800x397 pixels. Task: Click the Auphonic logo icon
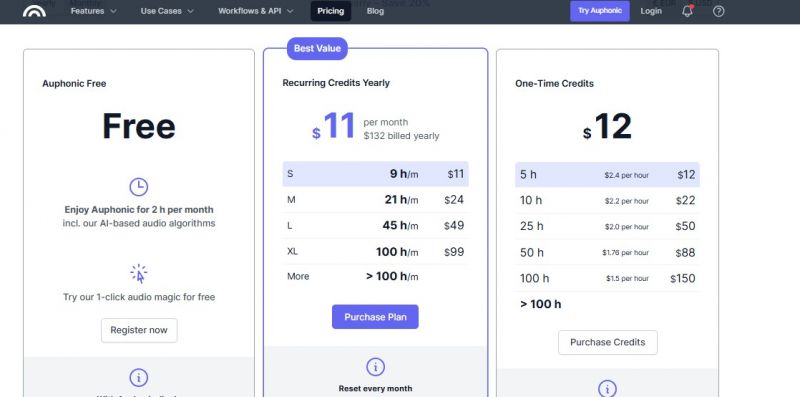(x=34, y=11)
